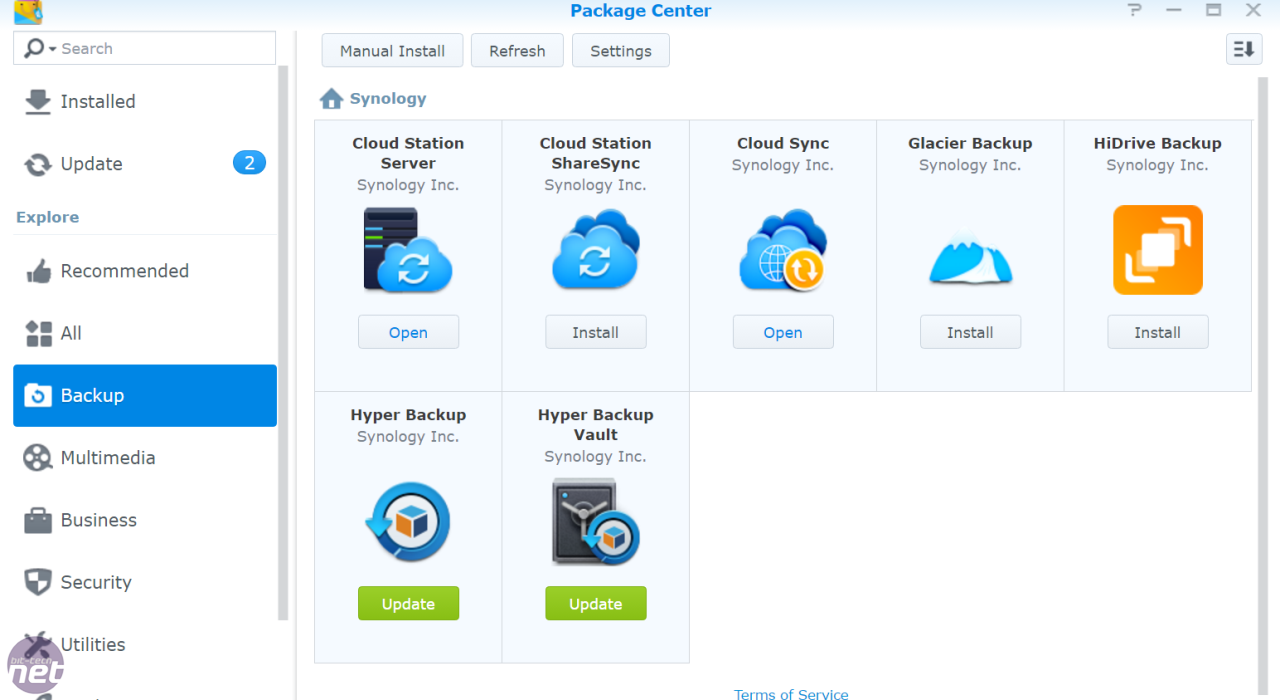The width and height of the screenshot is (1280, 700).
Task: Click the Synology breadcrumb link
Action: click(x=388, y=99)
